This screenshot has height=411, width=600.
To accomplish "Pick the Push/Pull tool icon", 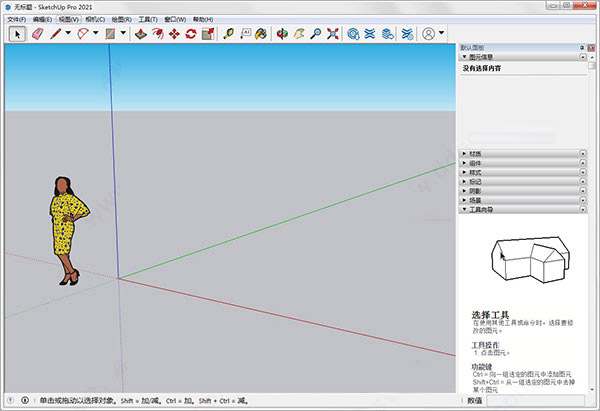I will point(141,34).
